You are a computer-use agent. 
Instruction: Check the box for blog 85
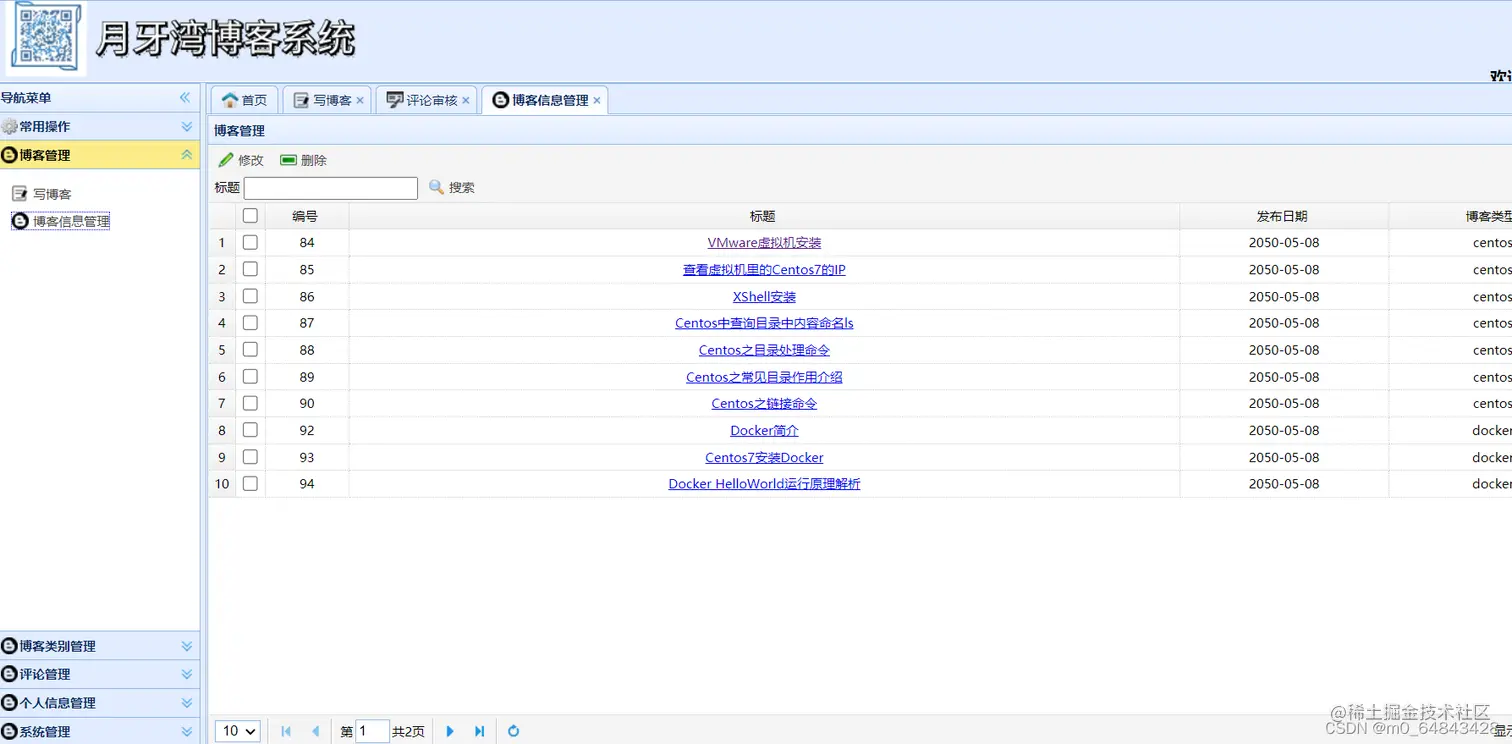coord(250,269)
